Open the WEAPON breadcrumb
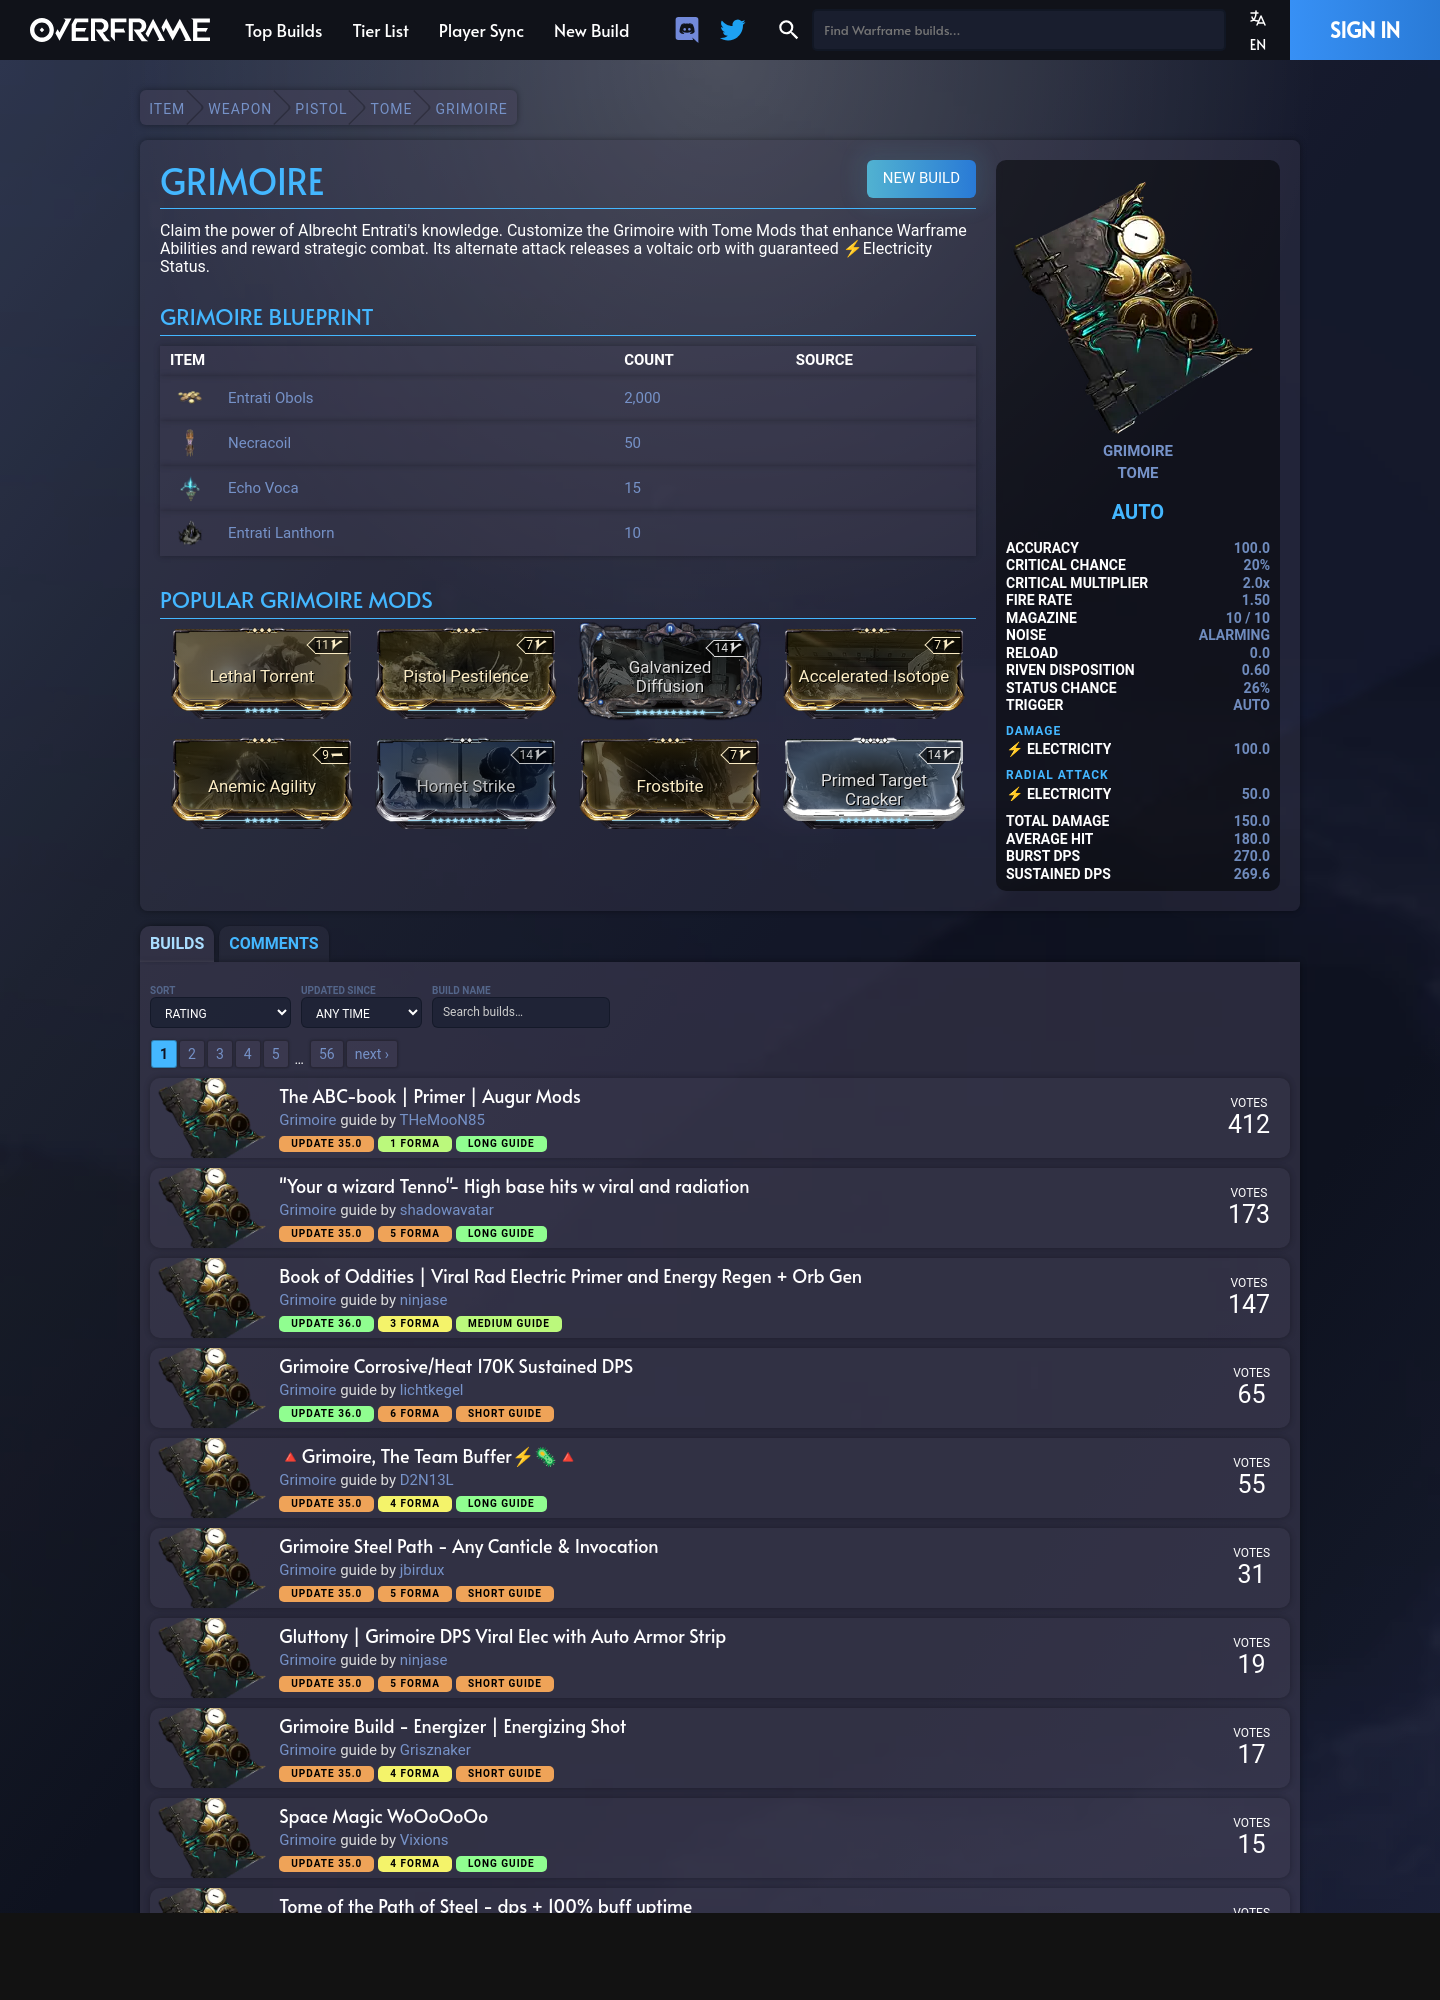Viewport: 1440px width, 2000px height. pos(240,109)
